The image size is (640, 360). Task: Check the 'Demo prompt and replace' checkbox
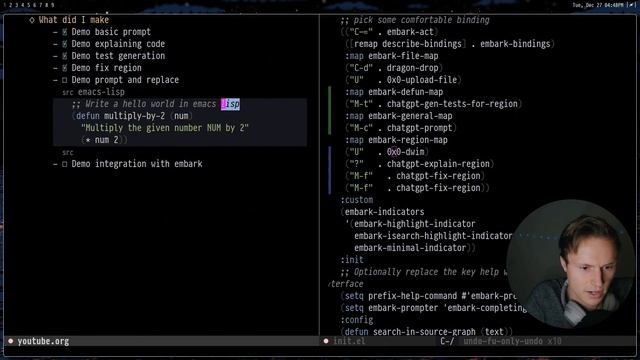pyautogui.click(x=64, y=80)
